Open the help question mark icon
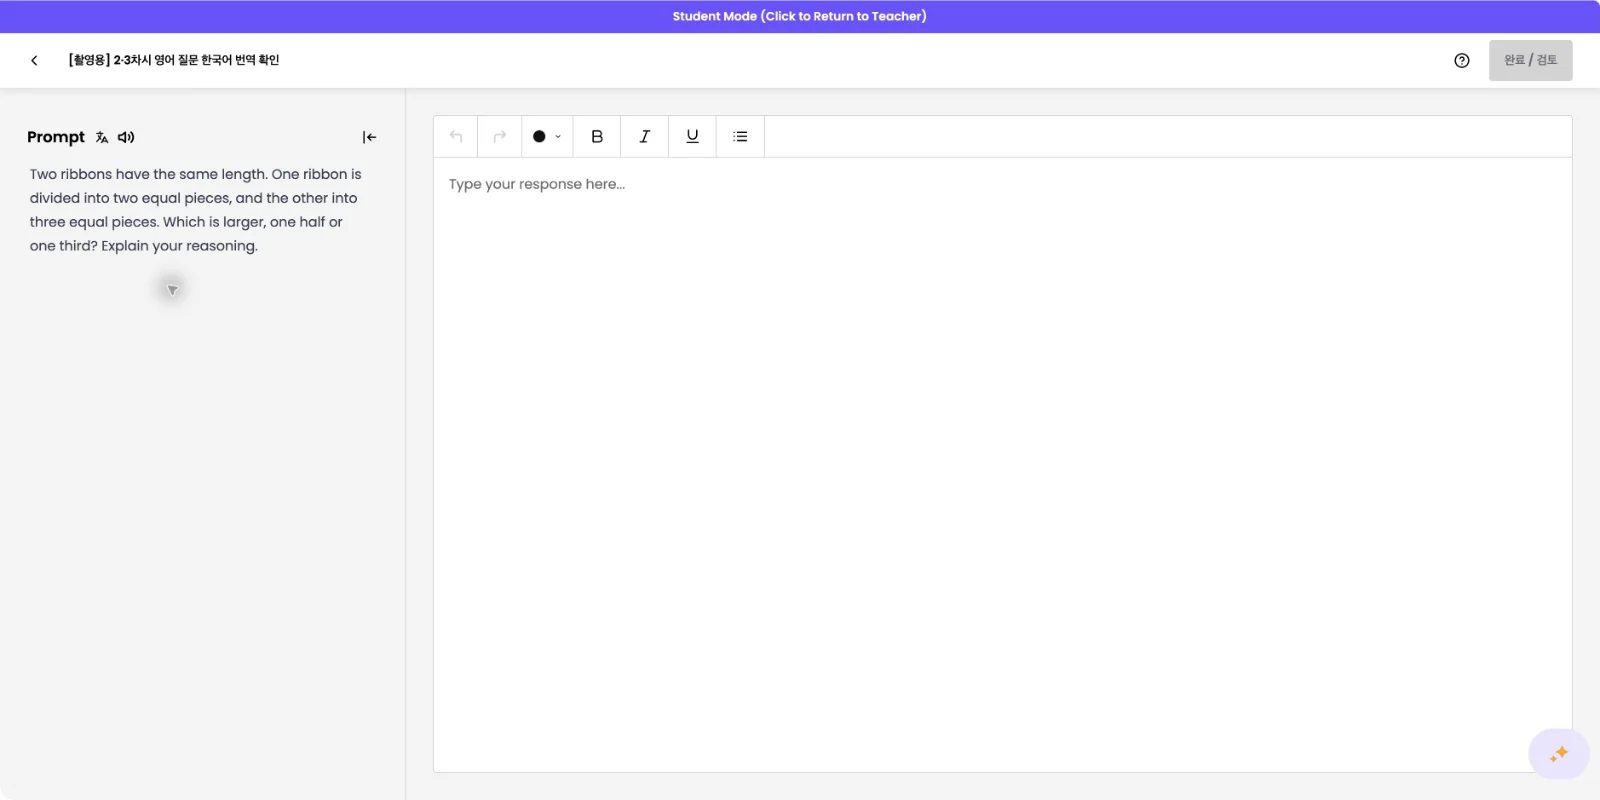The height and width of the screenshot is (800, 1600). 1462,60
